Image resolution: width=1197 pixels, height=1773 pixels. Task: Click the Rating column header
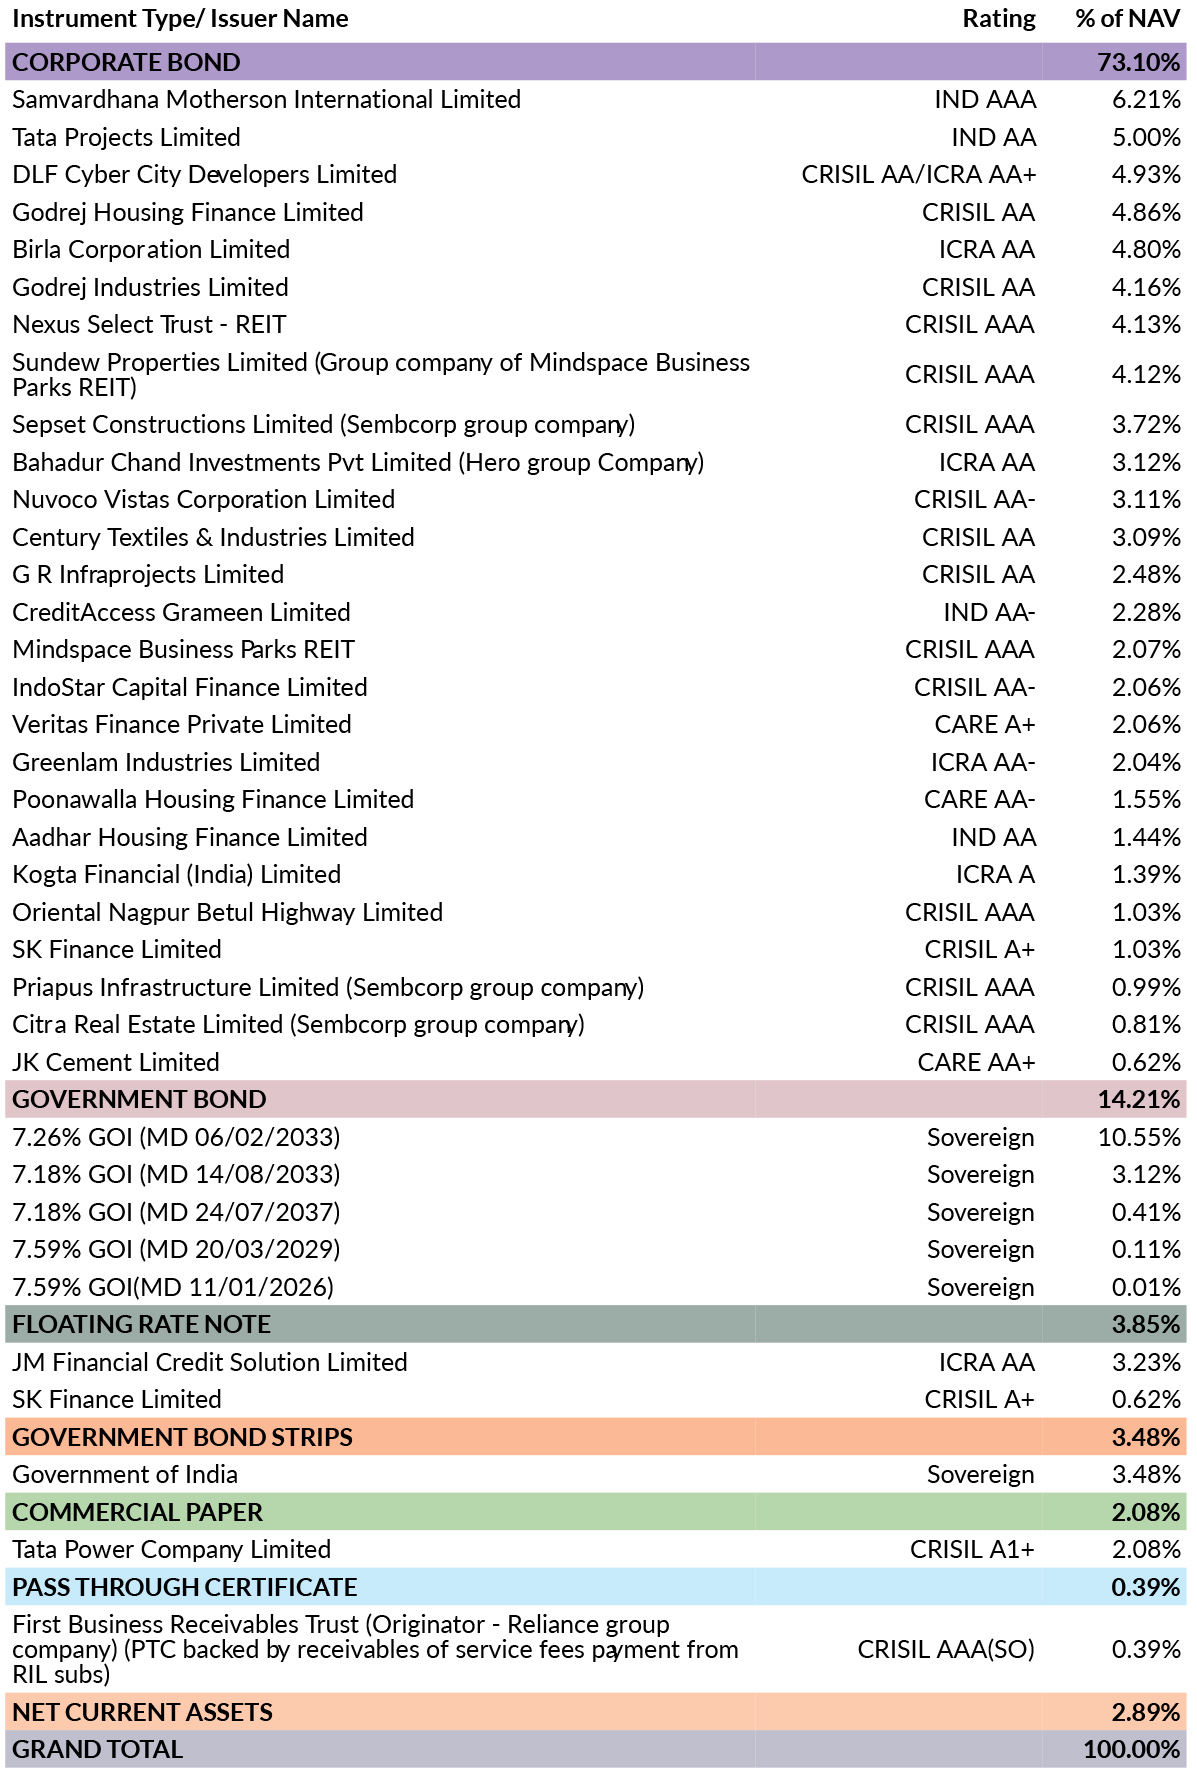[999, 19]
